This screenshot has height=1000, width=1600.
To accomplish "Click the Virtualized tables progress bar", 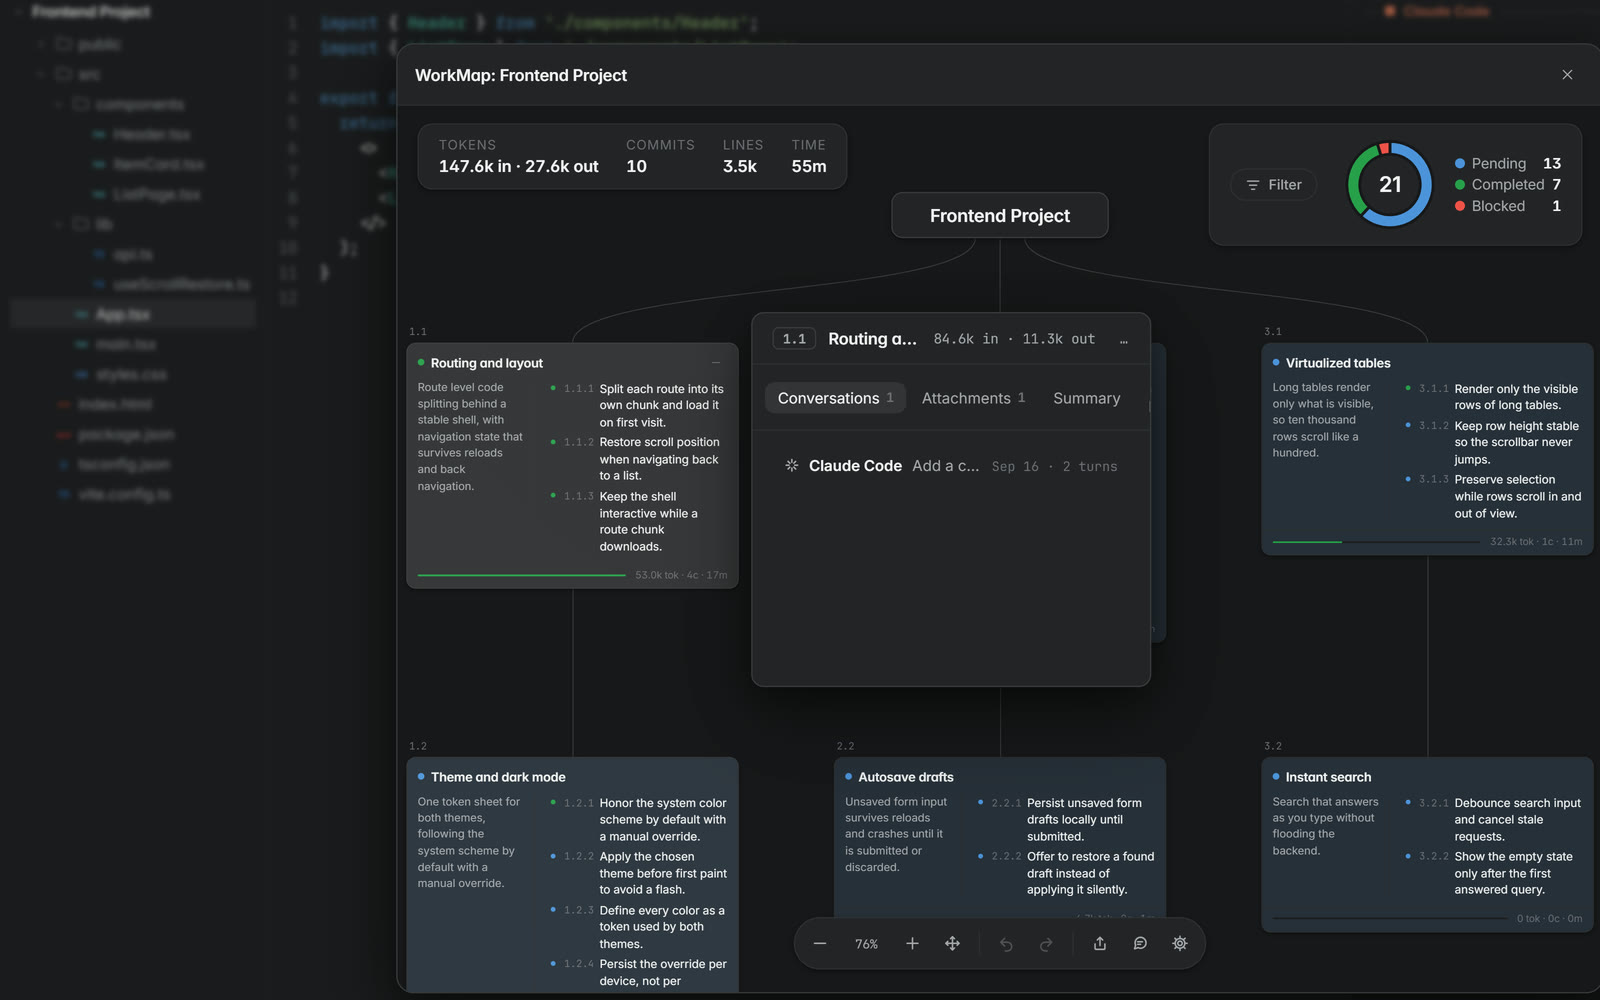I will (1376, 542).
